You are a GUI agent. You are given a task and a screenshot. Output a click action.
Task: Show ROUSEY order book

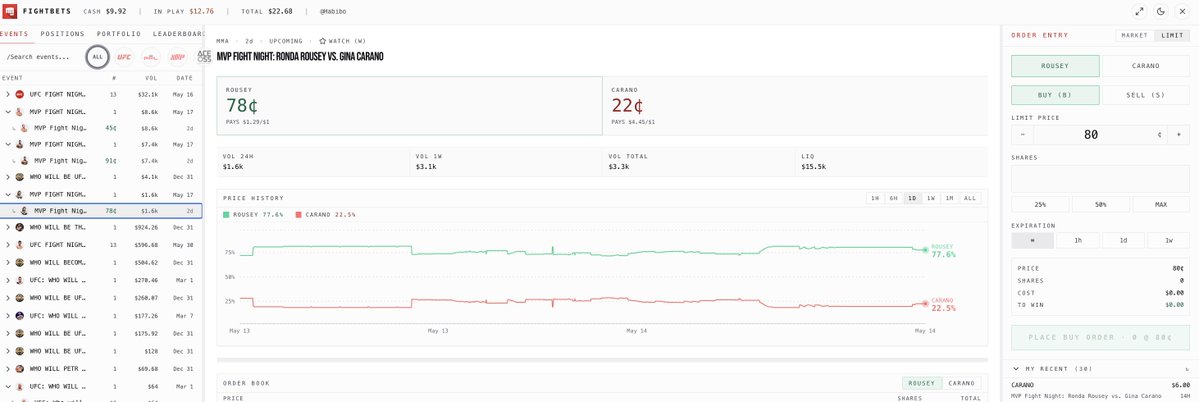(x=921, y=383)
